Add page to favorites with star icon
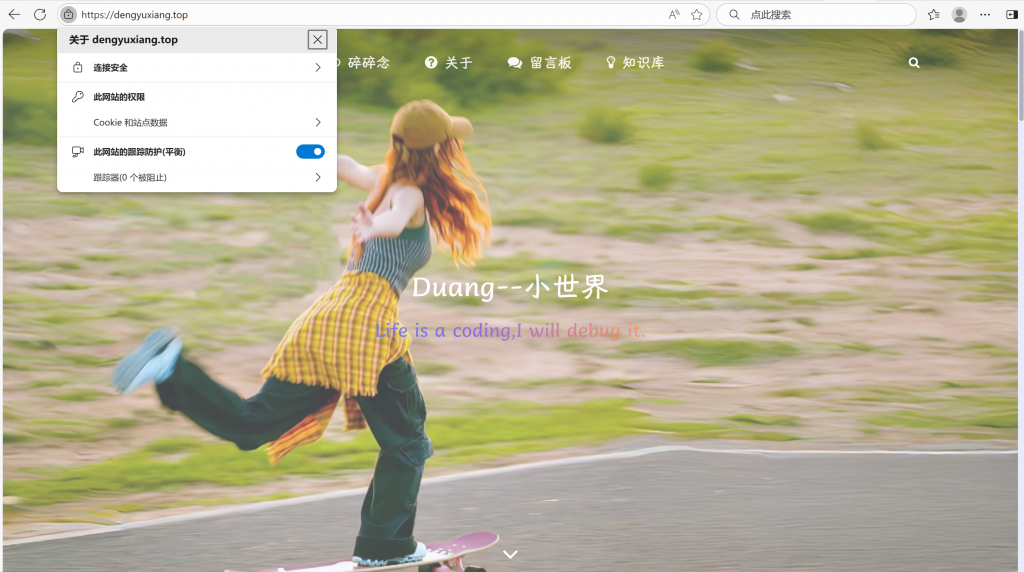This screenshot has width=1024, height=572. [697, 15]
